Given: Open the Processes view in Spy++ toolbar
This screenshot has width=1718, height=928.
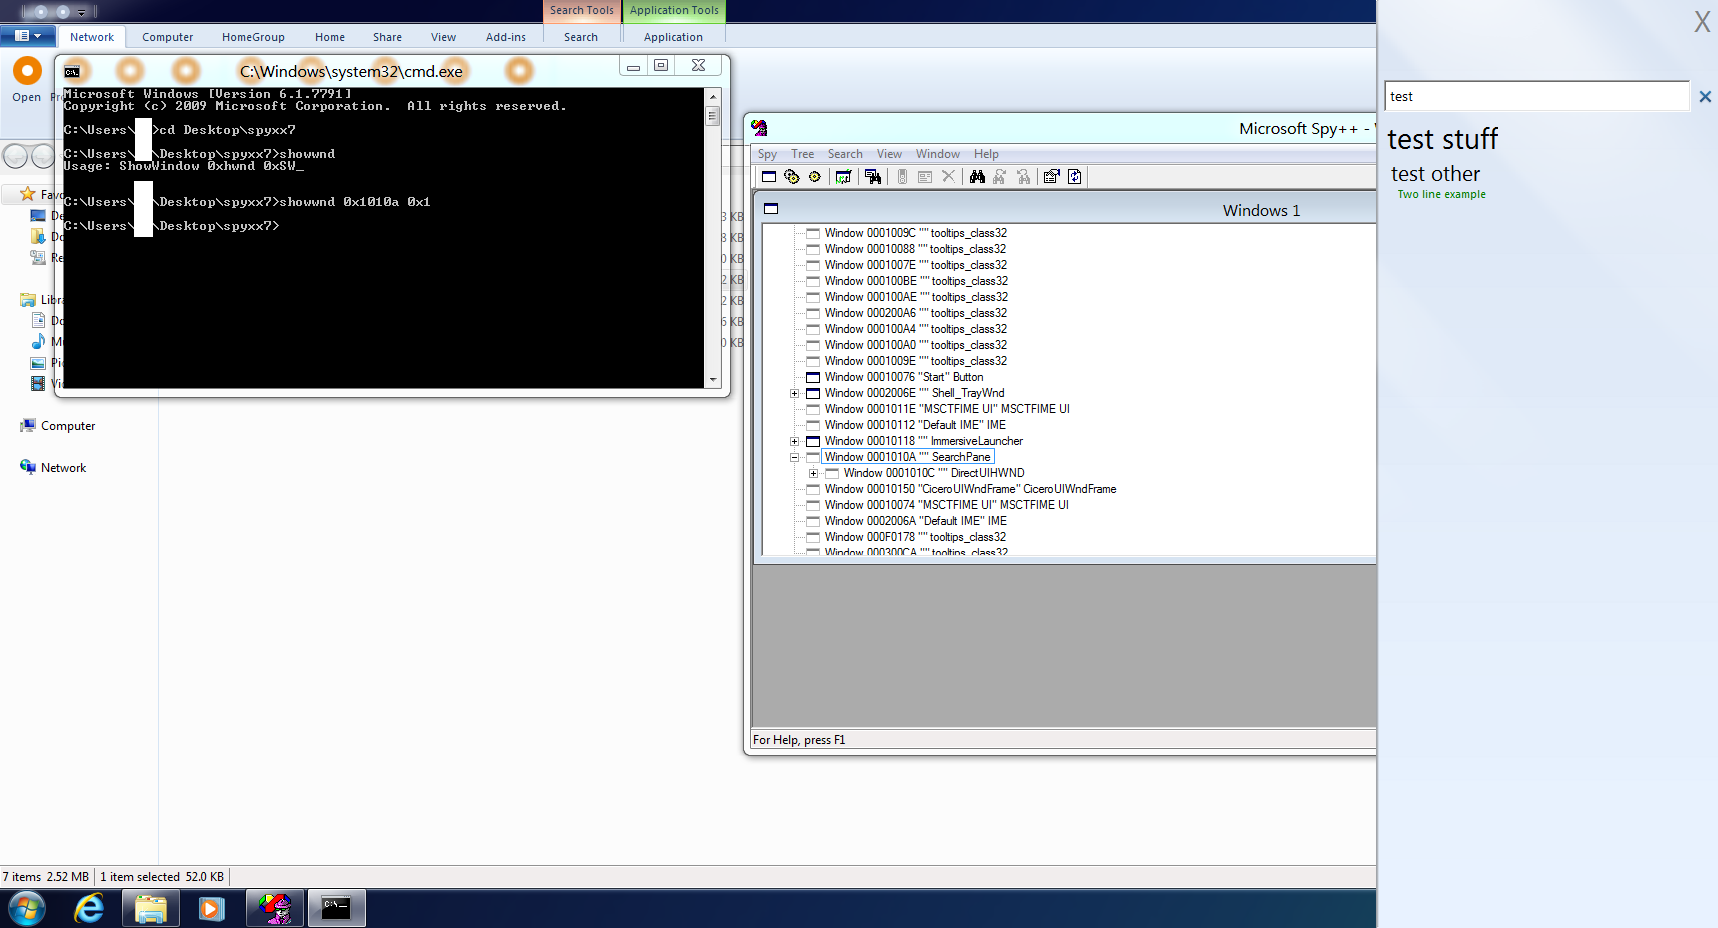Looking at the screenshot, I should (792, 177).
